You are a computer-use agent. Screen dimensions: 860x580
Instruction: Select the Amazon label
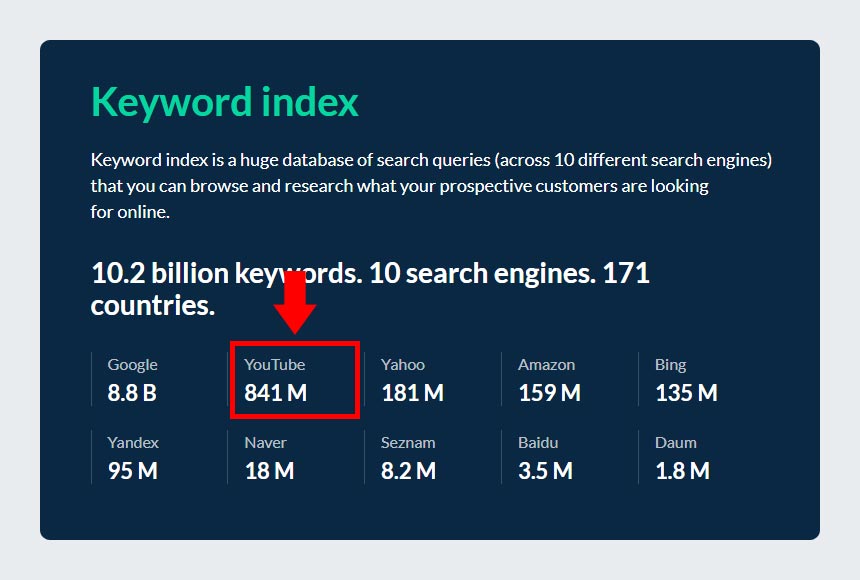pos(546,364)
